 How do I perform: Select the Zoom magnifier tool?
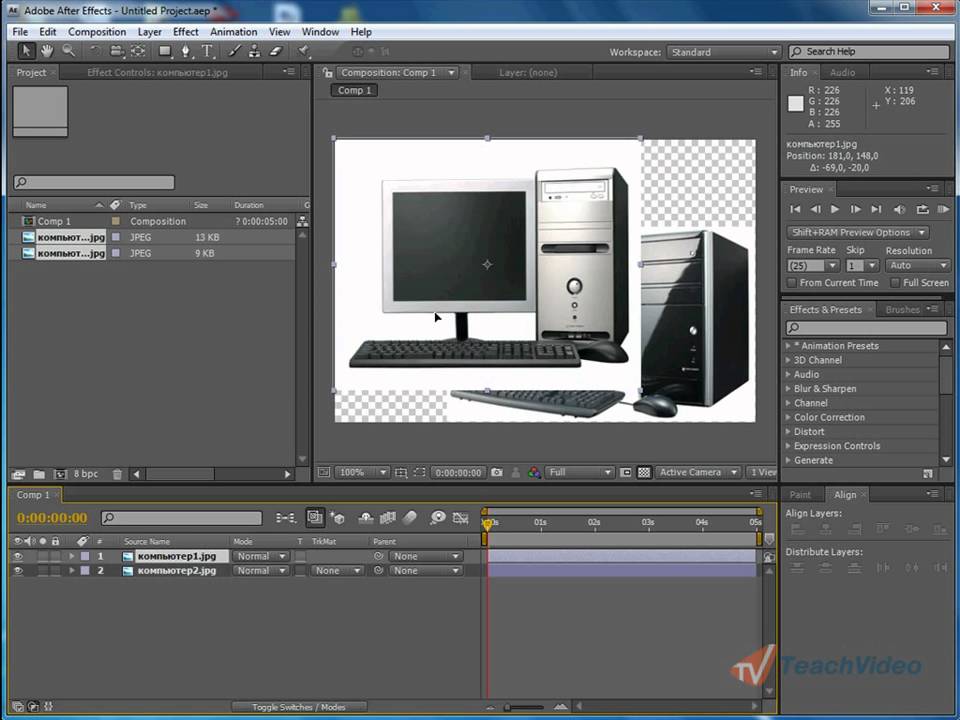[69, 51]
